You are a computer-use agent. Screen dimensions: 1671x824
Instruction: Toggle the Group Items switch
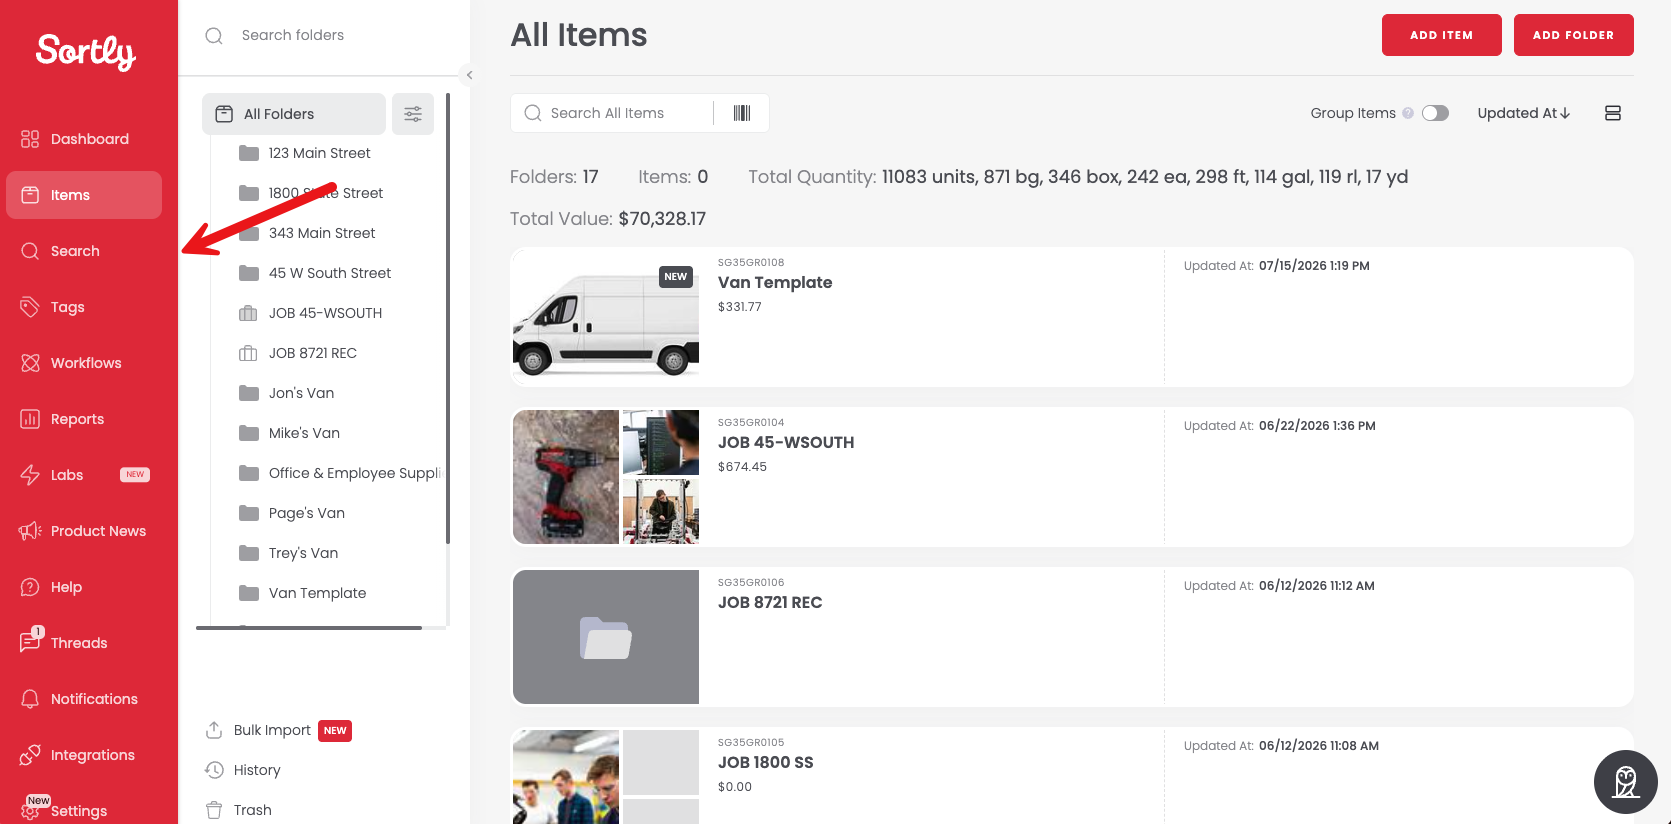coord(1435,113)
